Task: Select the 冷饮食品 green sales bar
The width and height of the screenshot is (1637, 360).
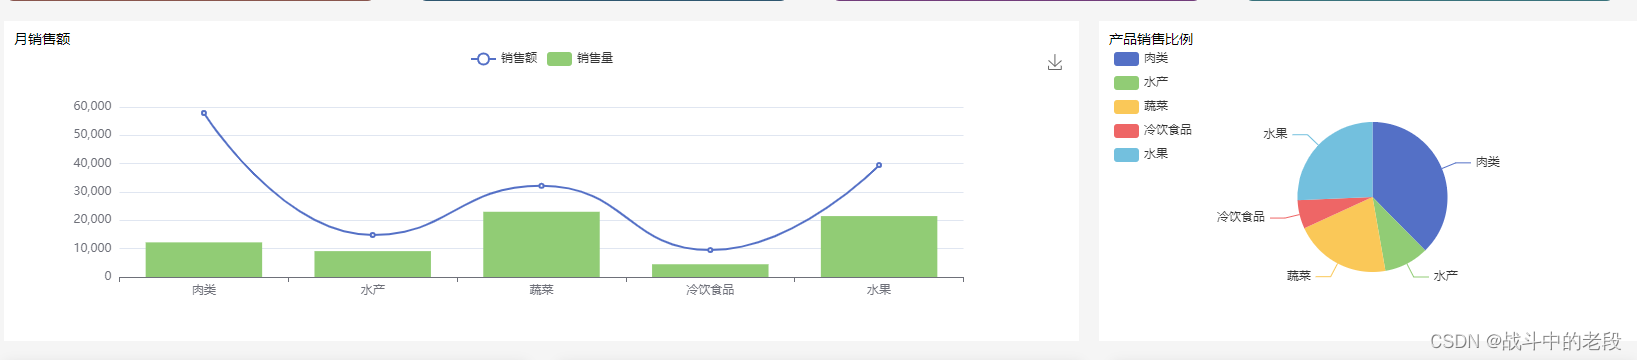Action: click(710, 271)
